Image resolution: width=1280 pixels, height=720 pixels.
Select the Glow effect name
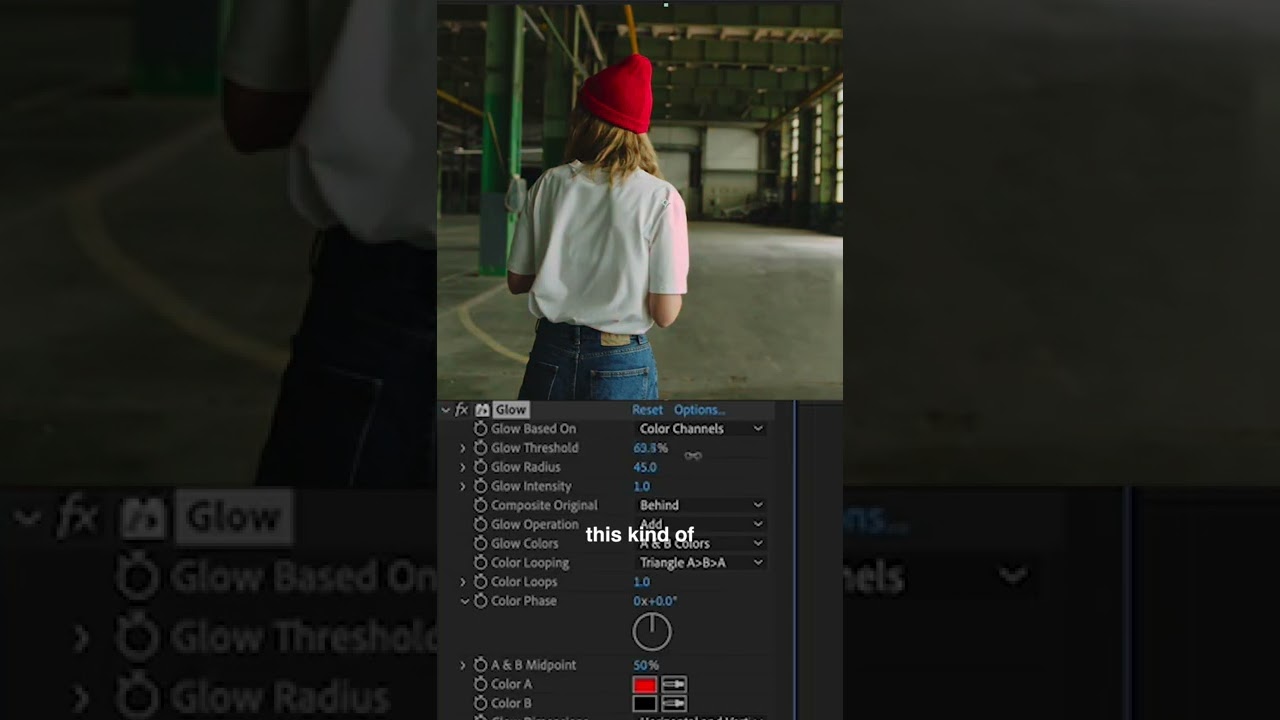tap(510, 410)
